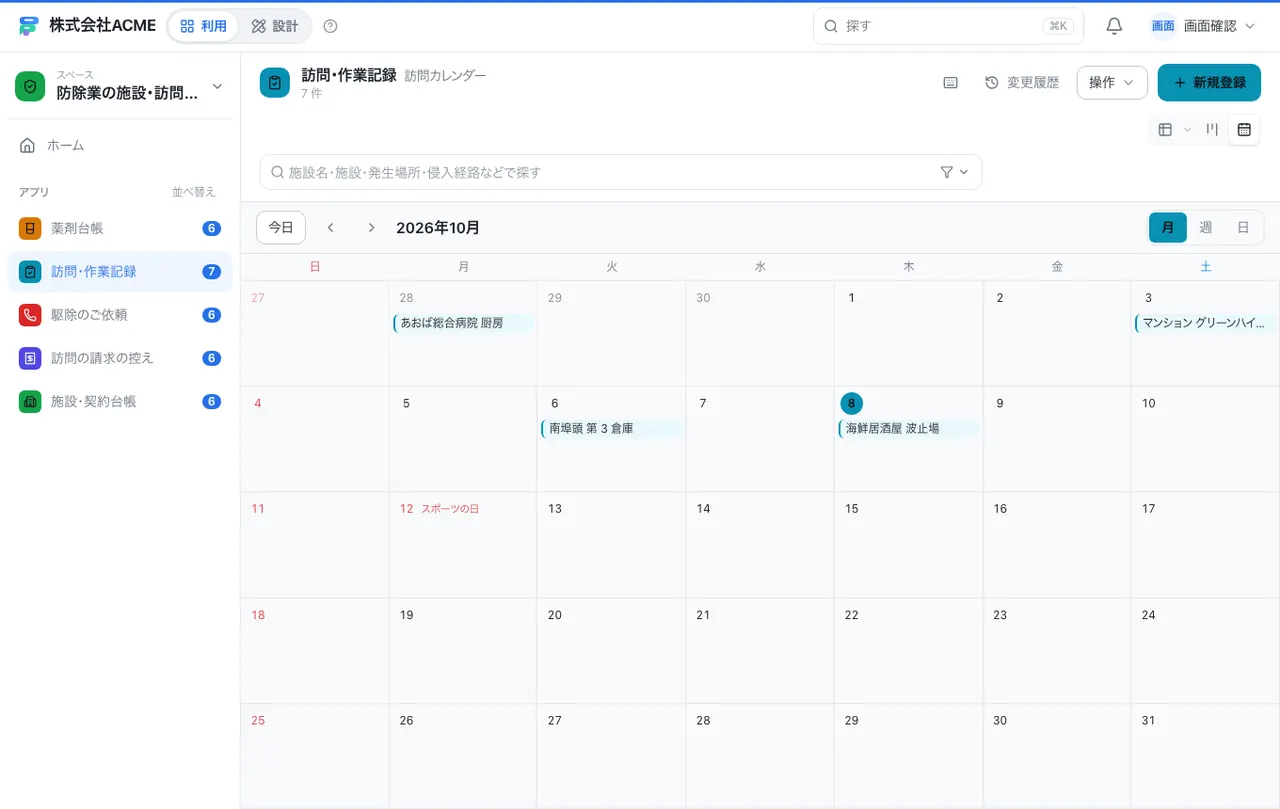
Task: Click the 新規登録 button
Action: pyautogui.click(x=1209, y=83)
